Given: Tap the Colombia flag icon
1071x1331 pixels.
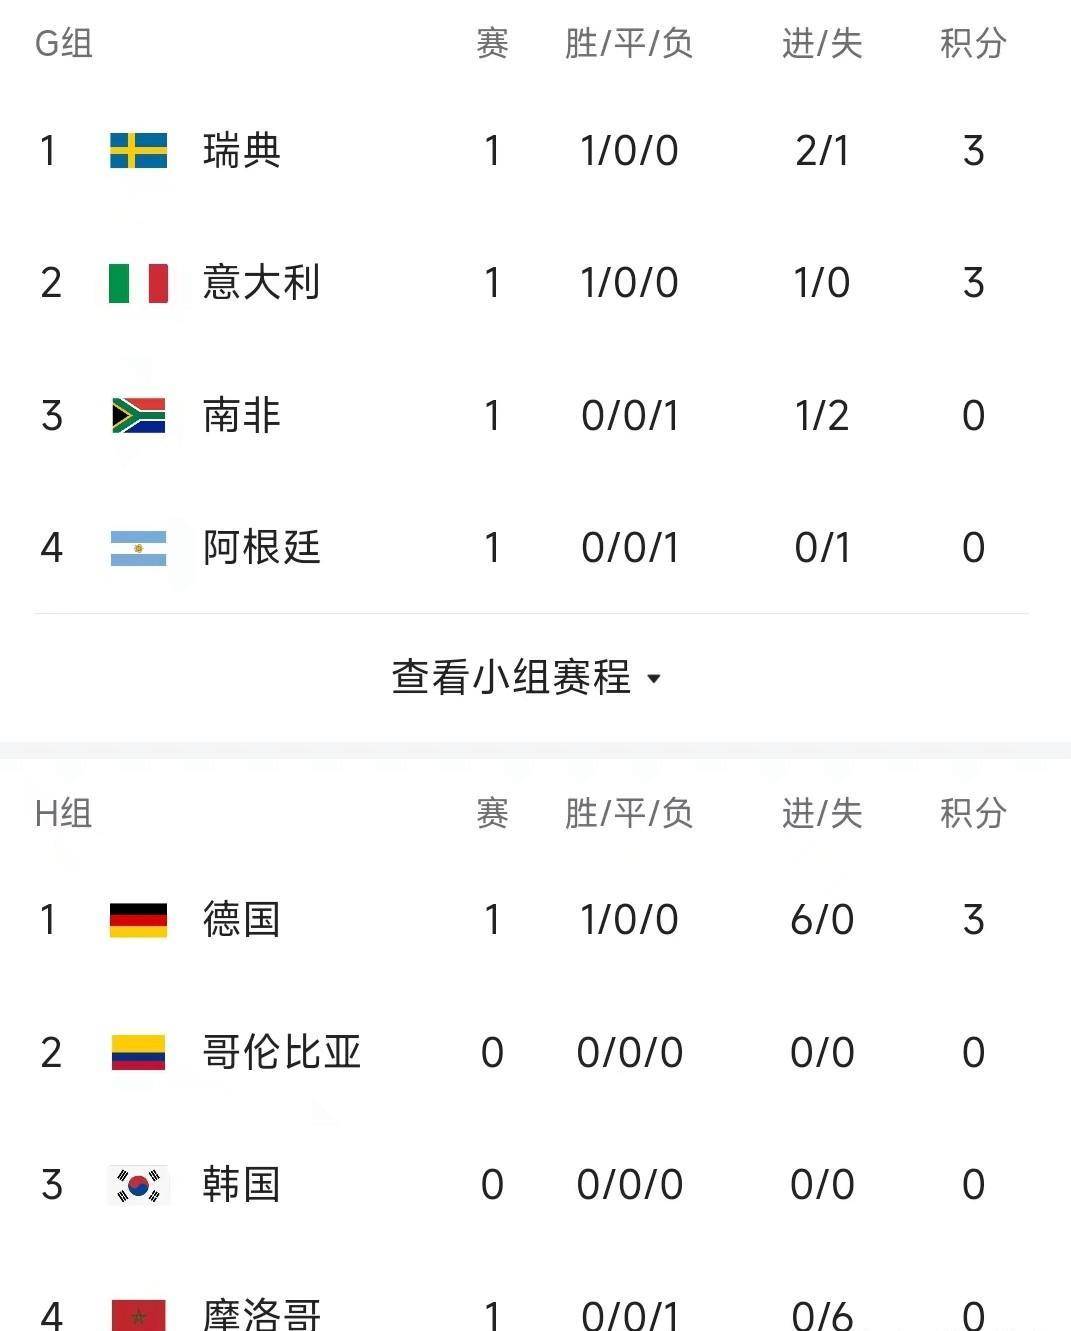Looking at the screenshot, I should [138, 1052].
